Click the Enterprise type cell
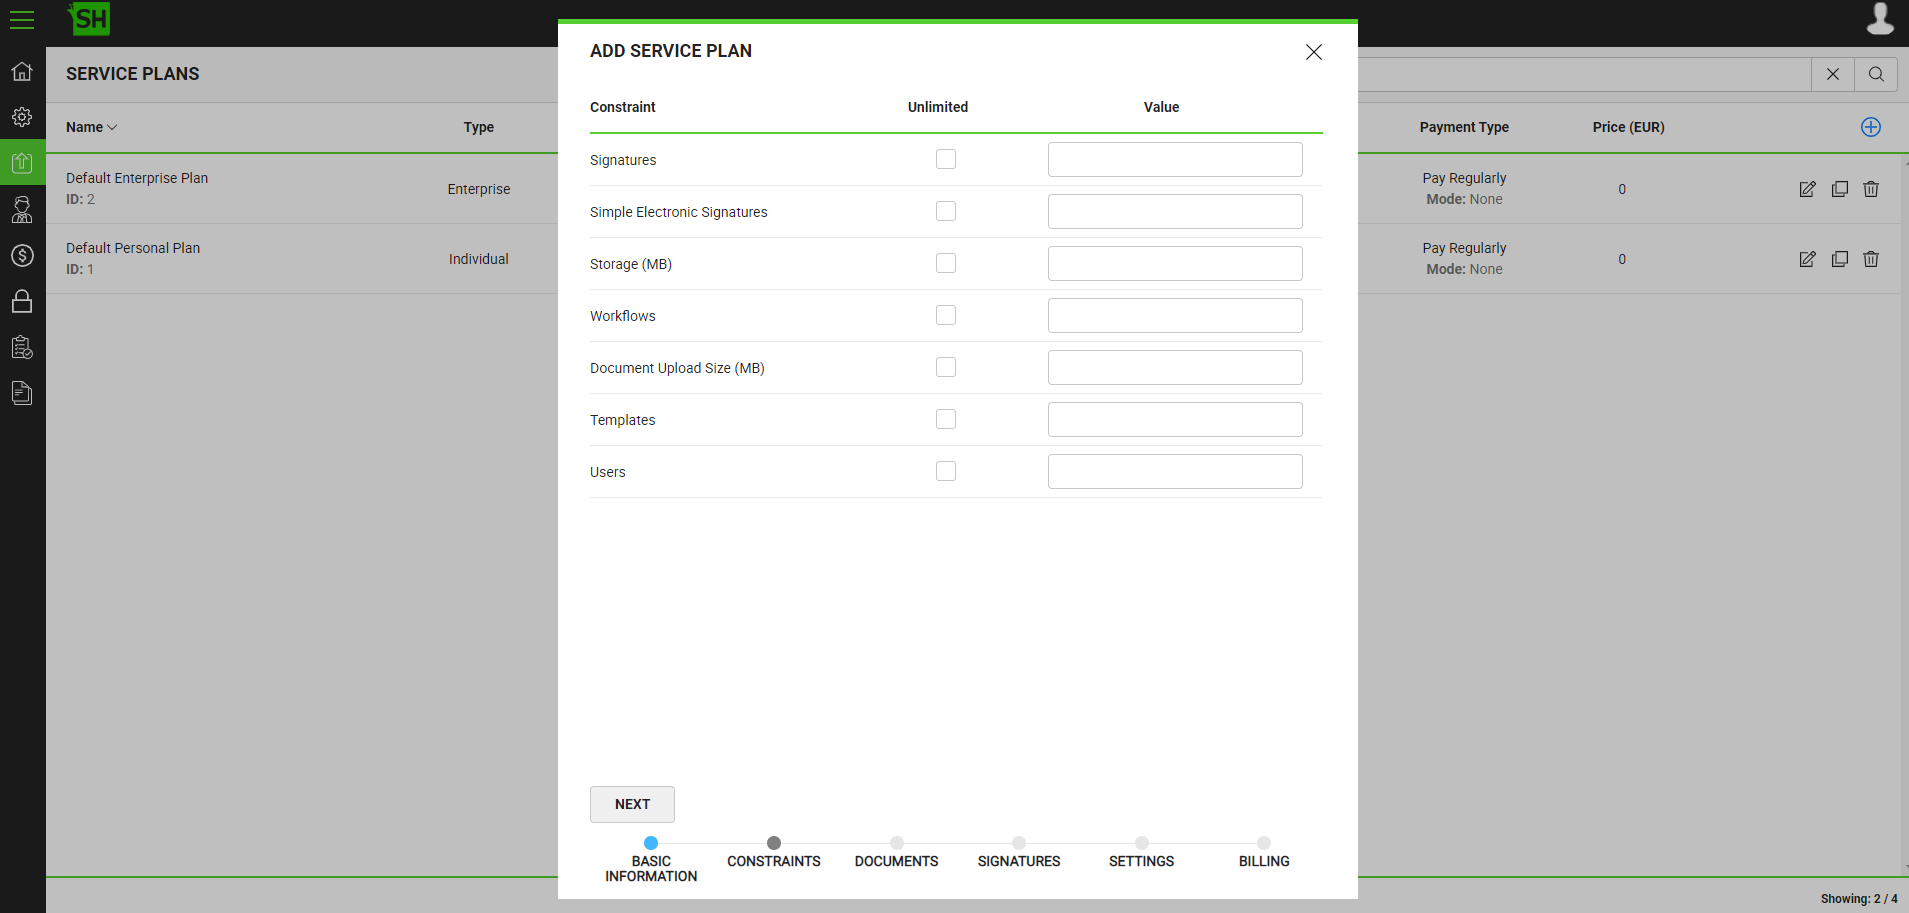 (479, 189)
